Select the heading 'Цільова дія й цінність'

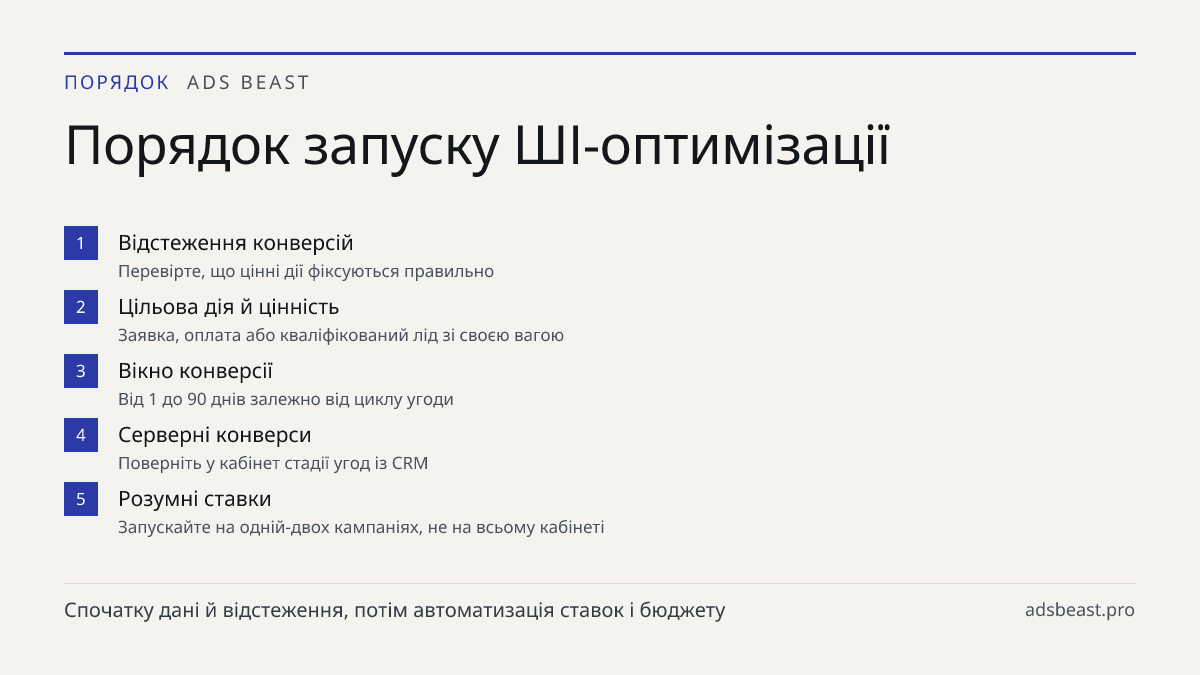click(229, 307)
